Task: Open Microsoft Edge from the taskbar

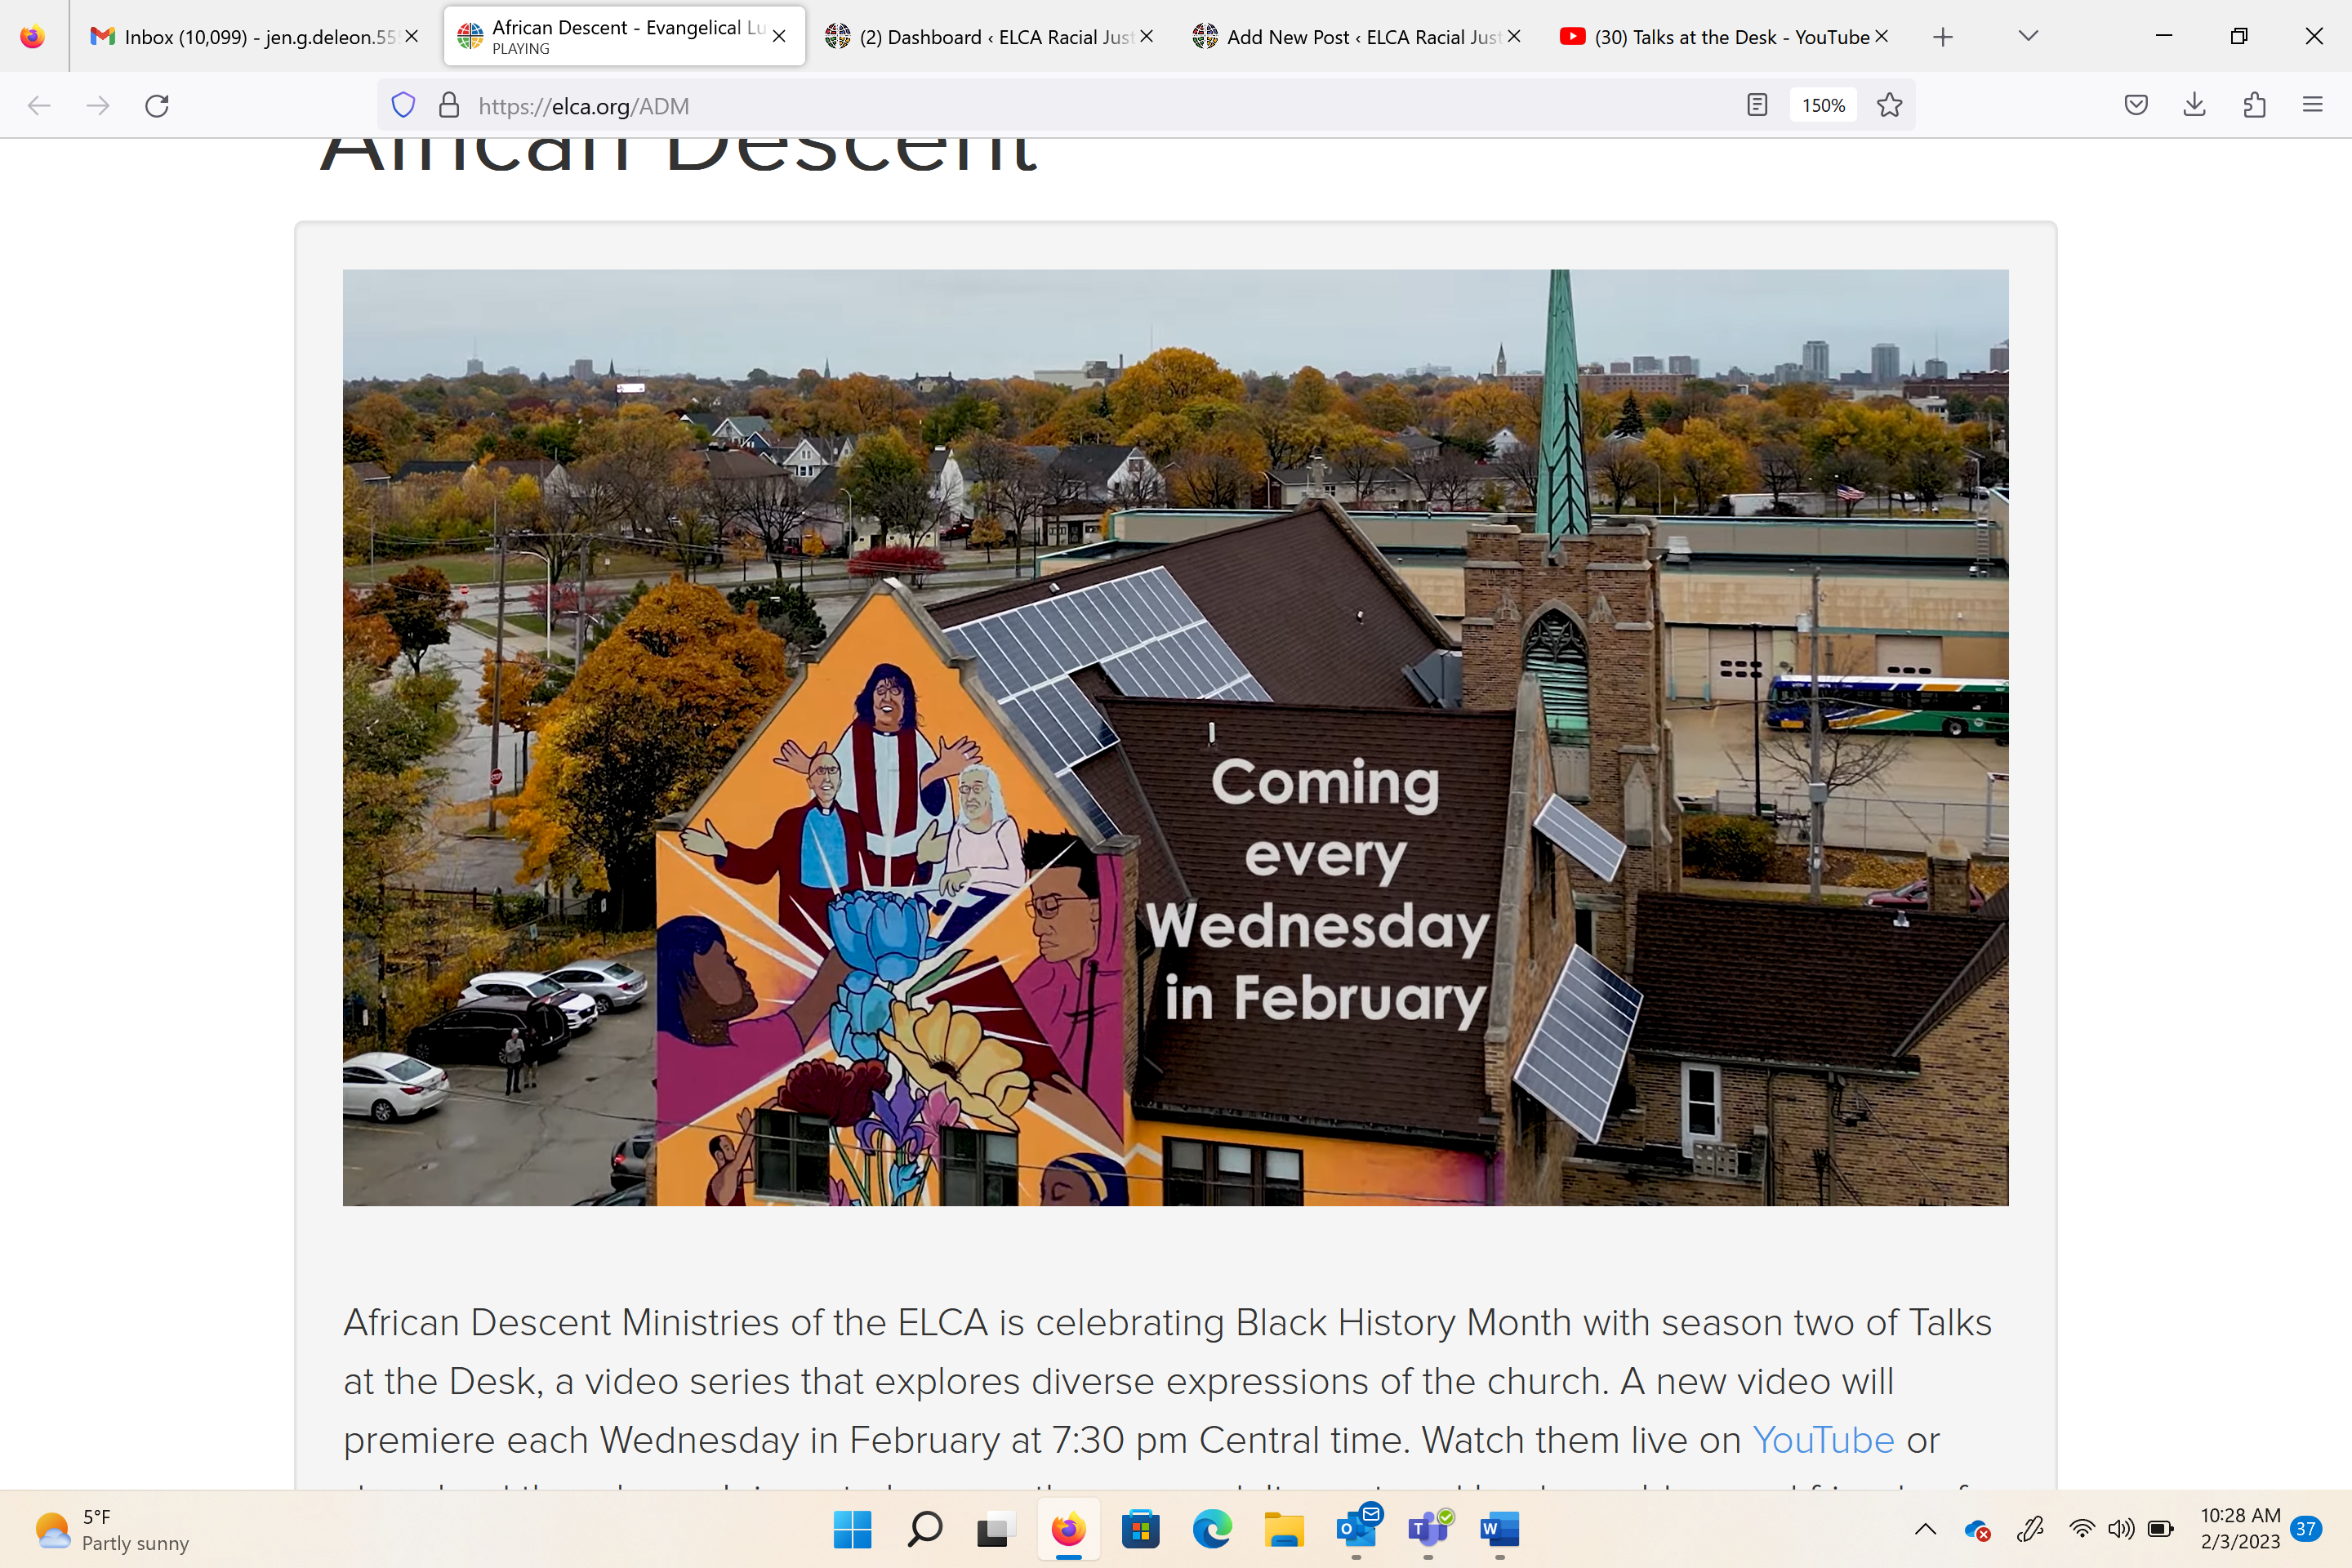Action: click(1212, 1529)
